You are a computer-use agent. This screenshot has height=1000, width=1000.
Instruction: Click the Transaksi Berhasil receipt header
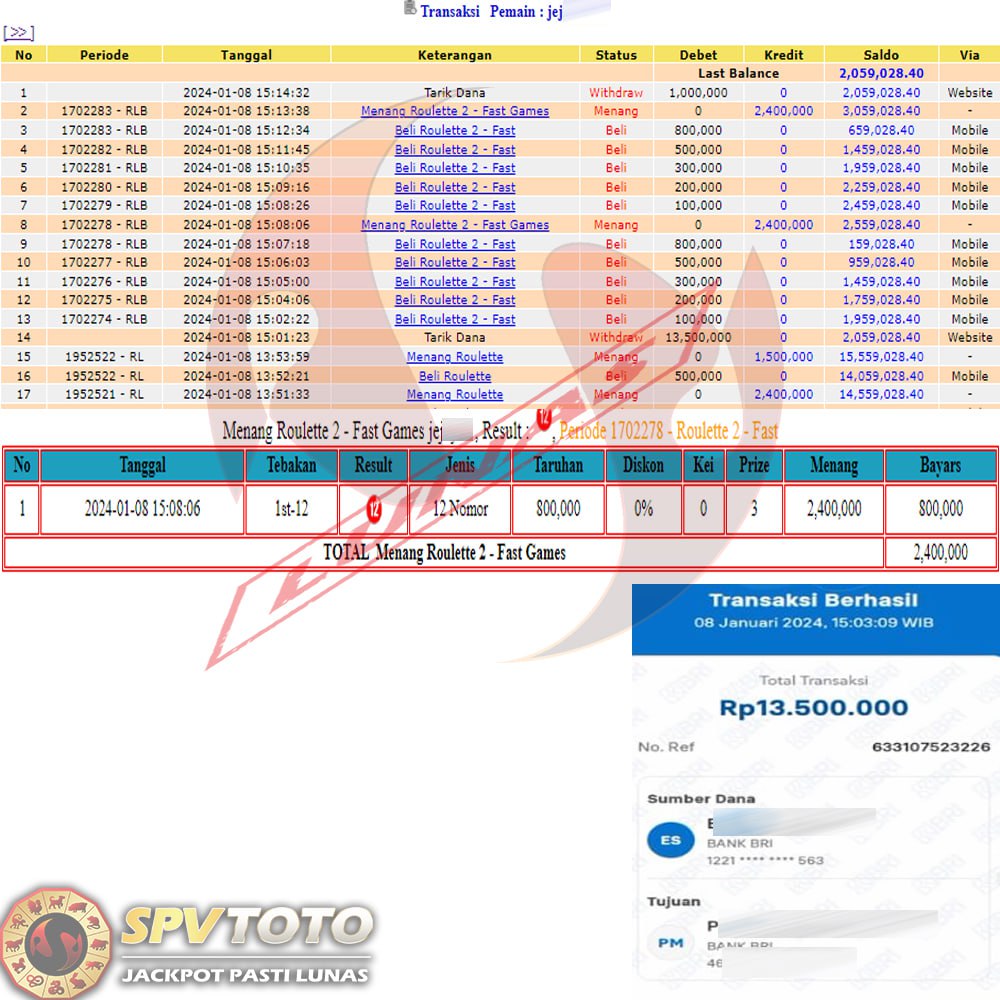pos(813,601)
